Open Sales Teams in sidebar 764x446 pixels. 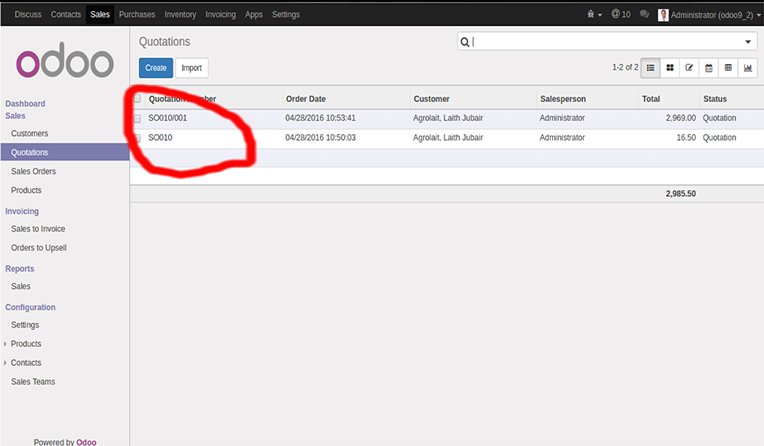click(33, 382)
